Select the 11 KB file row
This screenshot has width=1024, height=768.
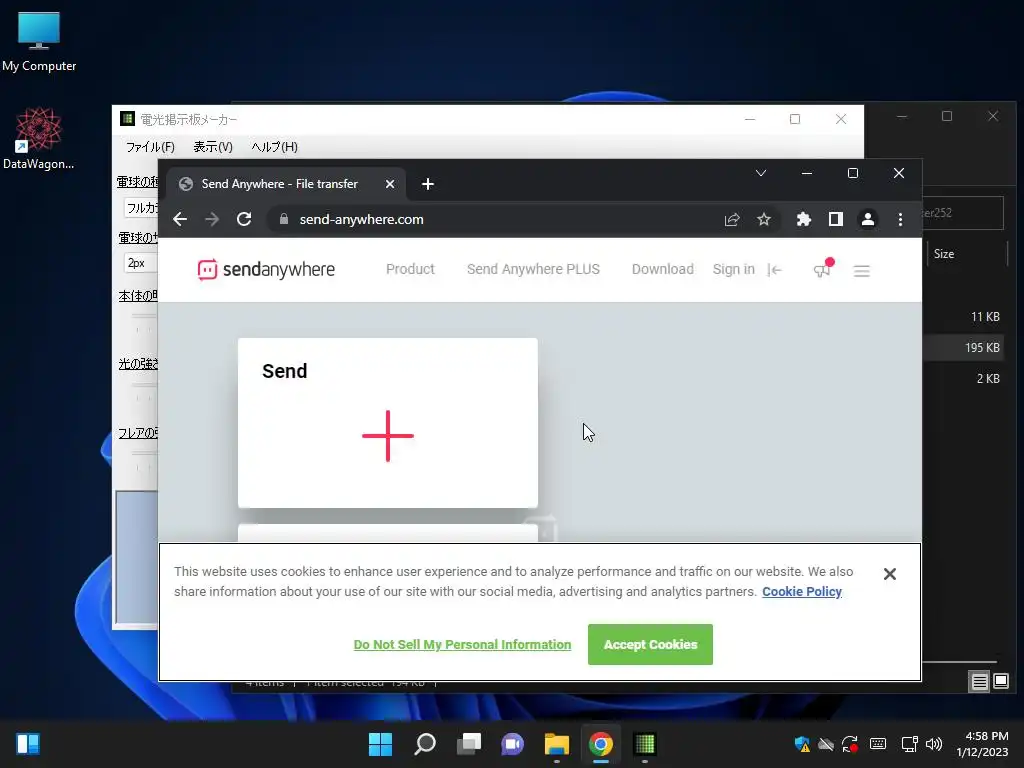[963, 317]
